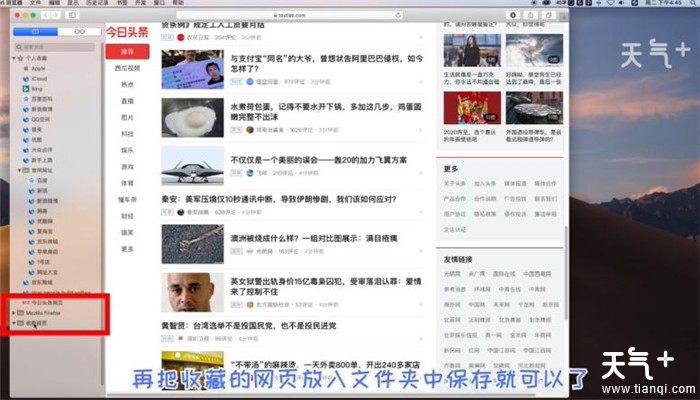The image size is (700, 400).
Task: Select the 热点 channel tab
Action: click(127, 86)
